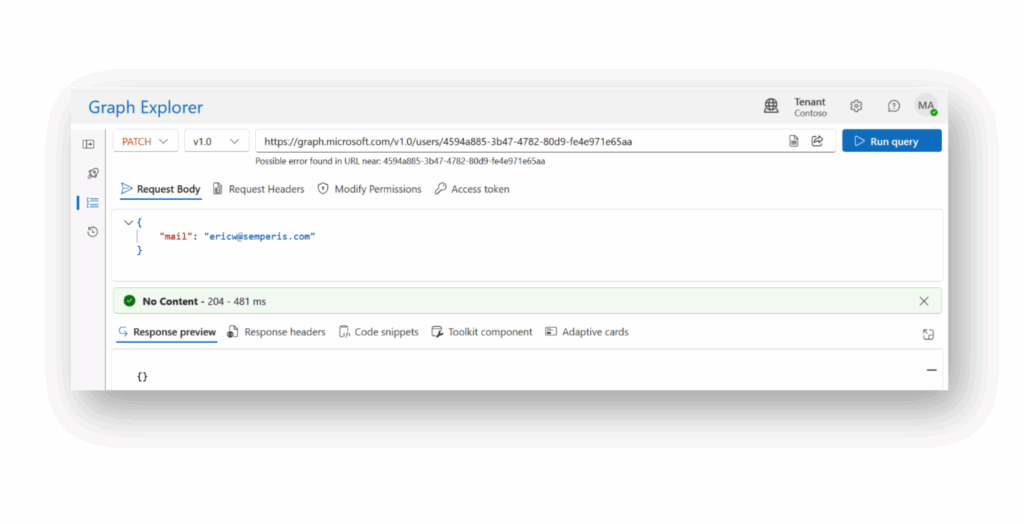Open the history clock icon in sidebar
1024x524 pixels.
[93, 231]
